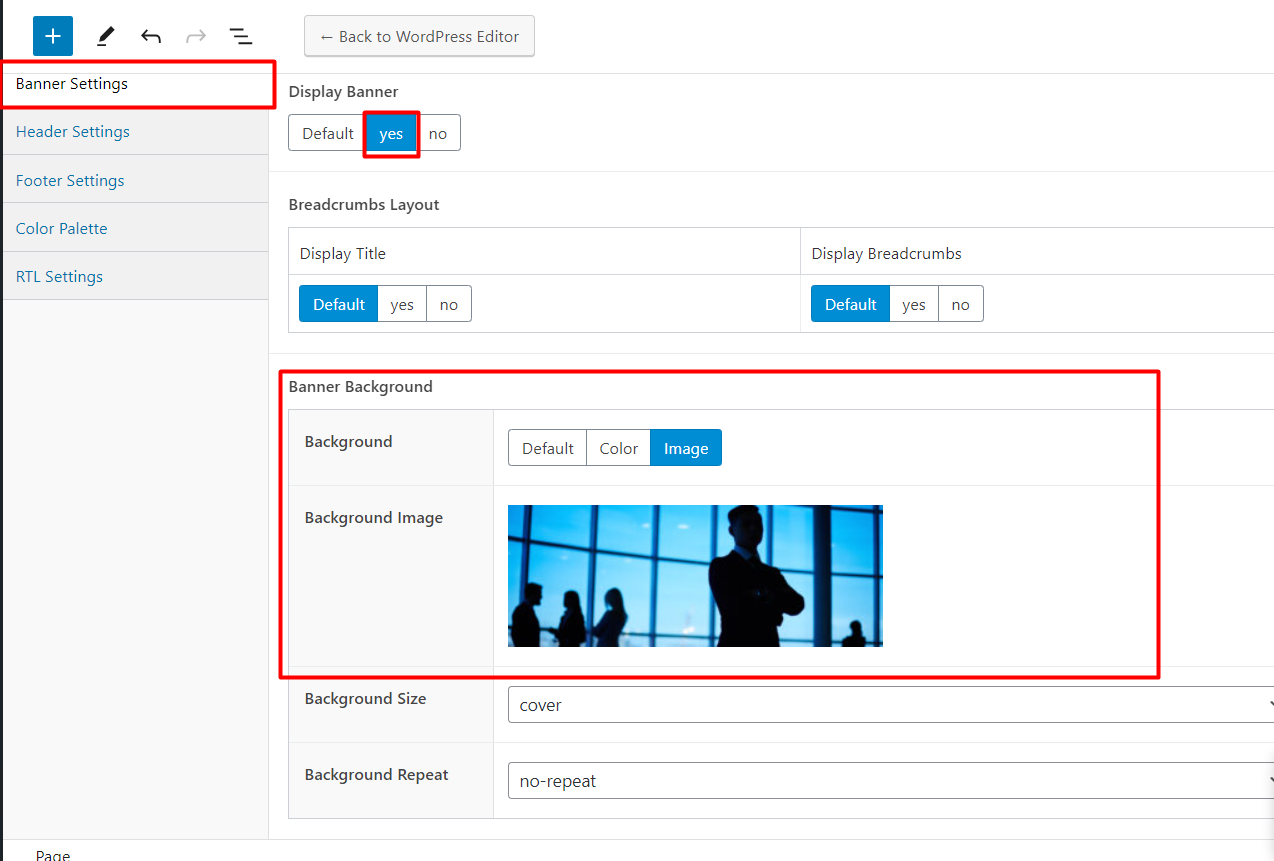The width and height of the screenshot is (1274, 861).
Task: Switch to Header Settings tab
Action: [x=136, y=132]
